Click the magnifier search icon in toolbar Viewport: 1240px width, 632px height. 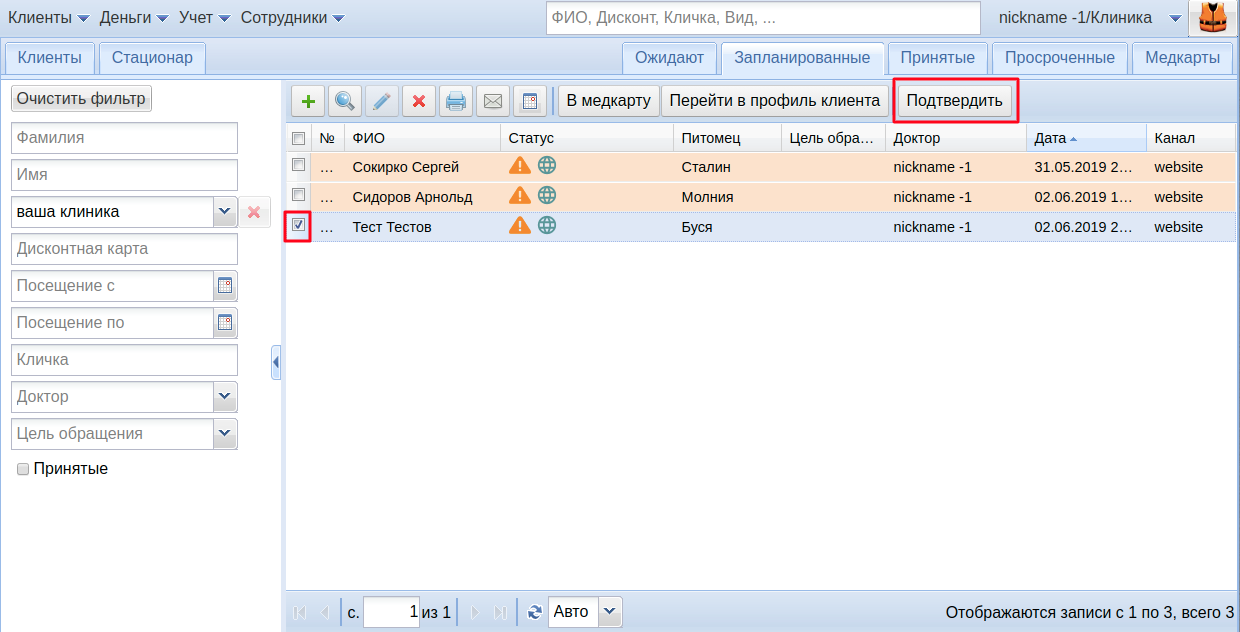tap(345, 101)
